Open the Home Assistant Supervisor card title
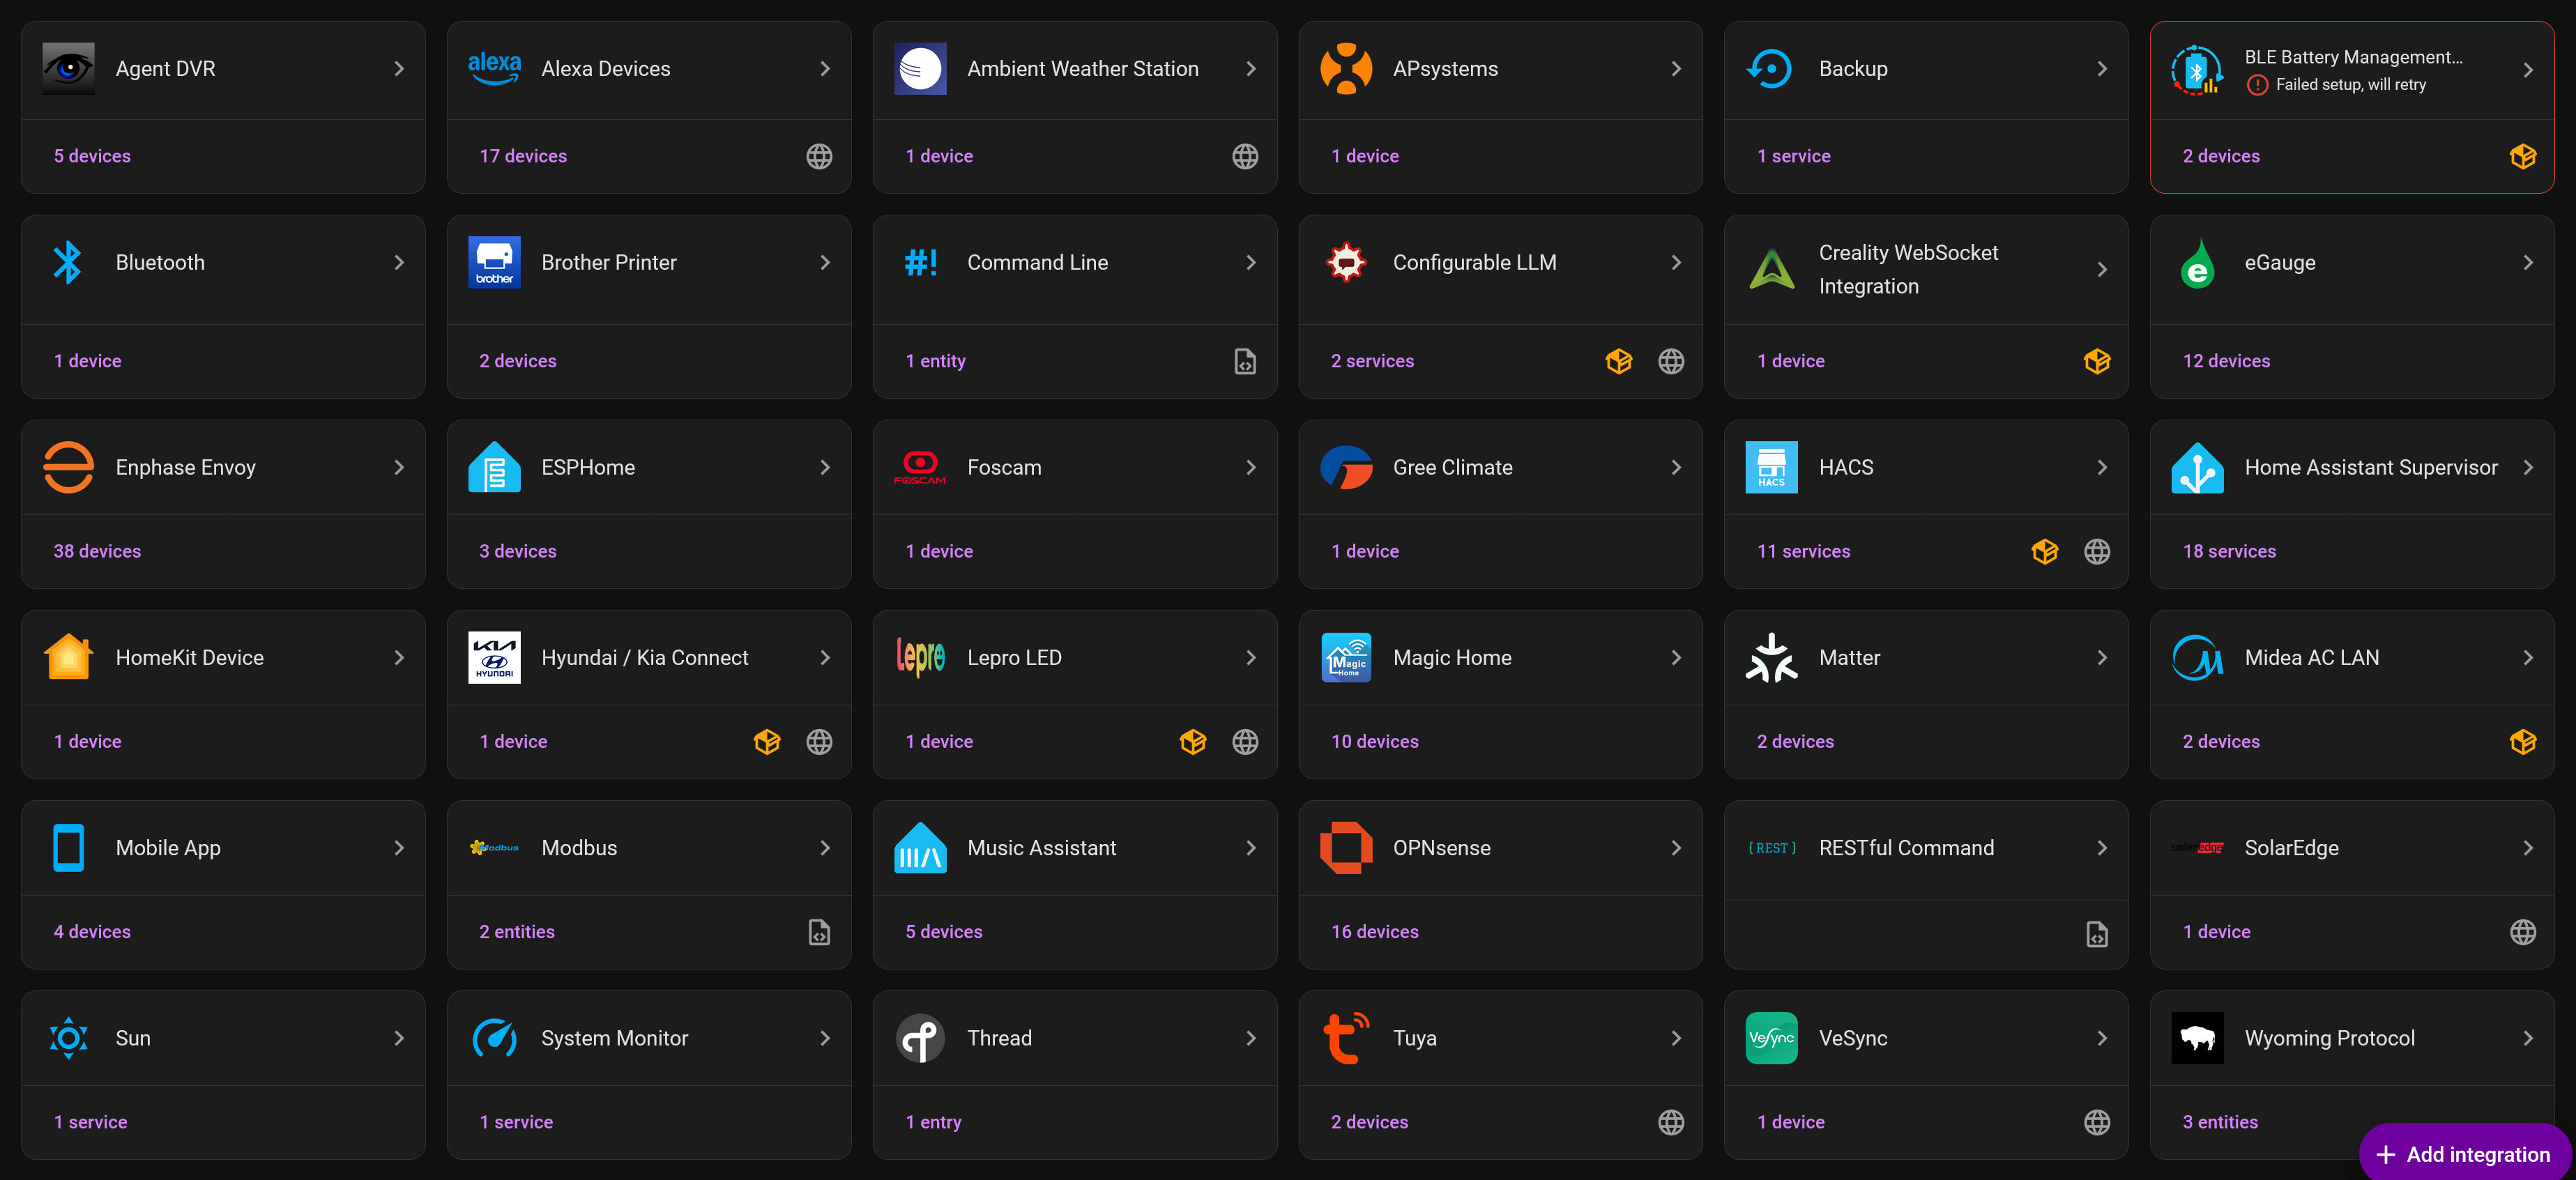Screen dimensions: 2576x1180 click(x=2370, y=467)
